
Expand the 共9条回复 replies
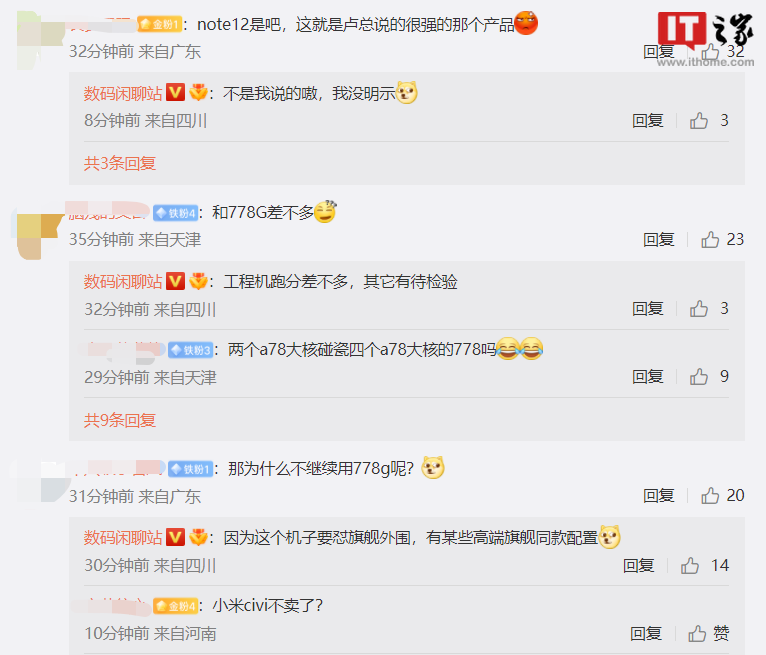pos(120,420)
